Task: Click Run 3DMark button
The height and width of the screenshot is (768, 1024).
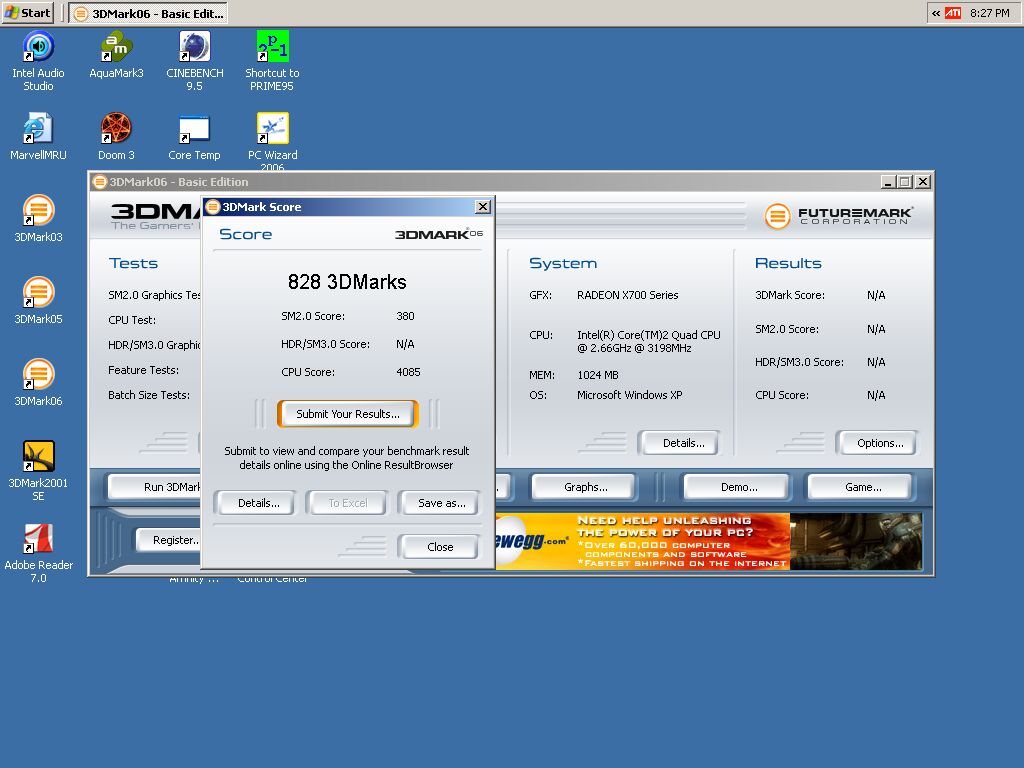Action: tap(155, 487)
